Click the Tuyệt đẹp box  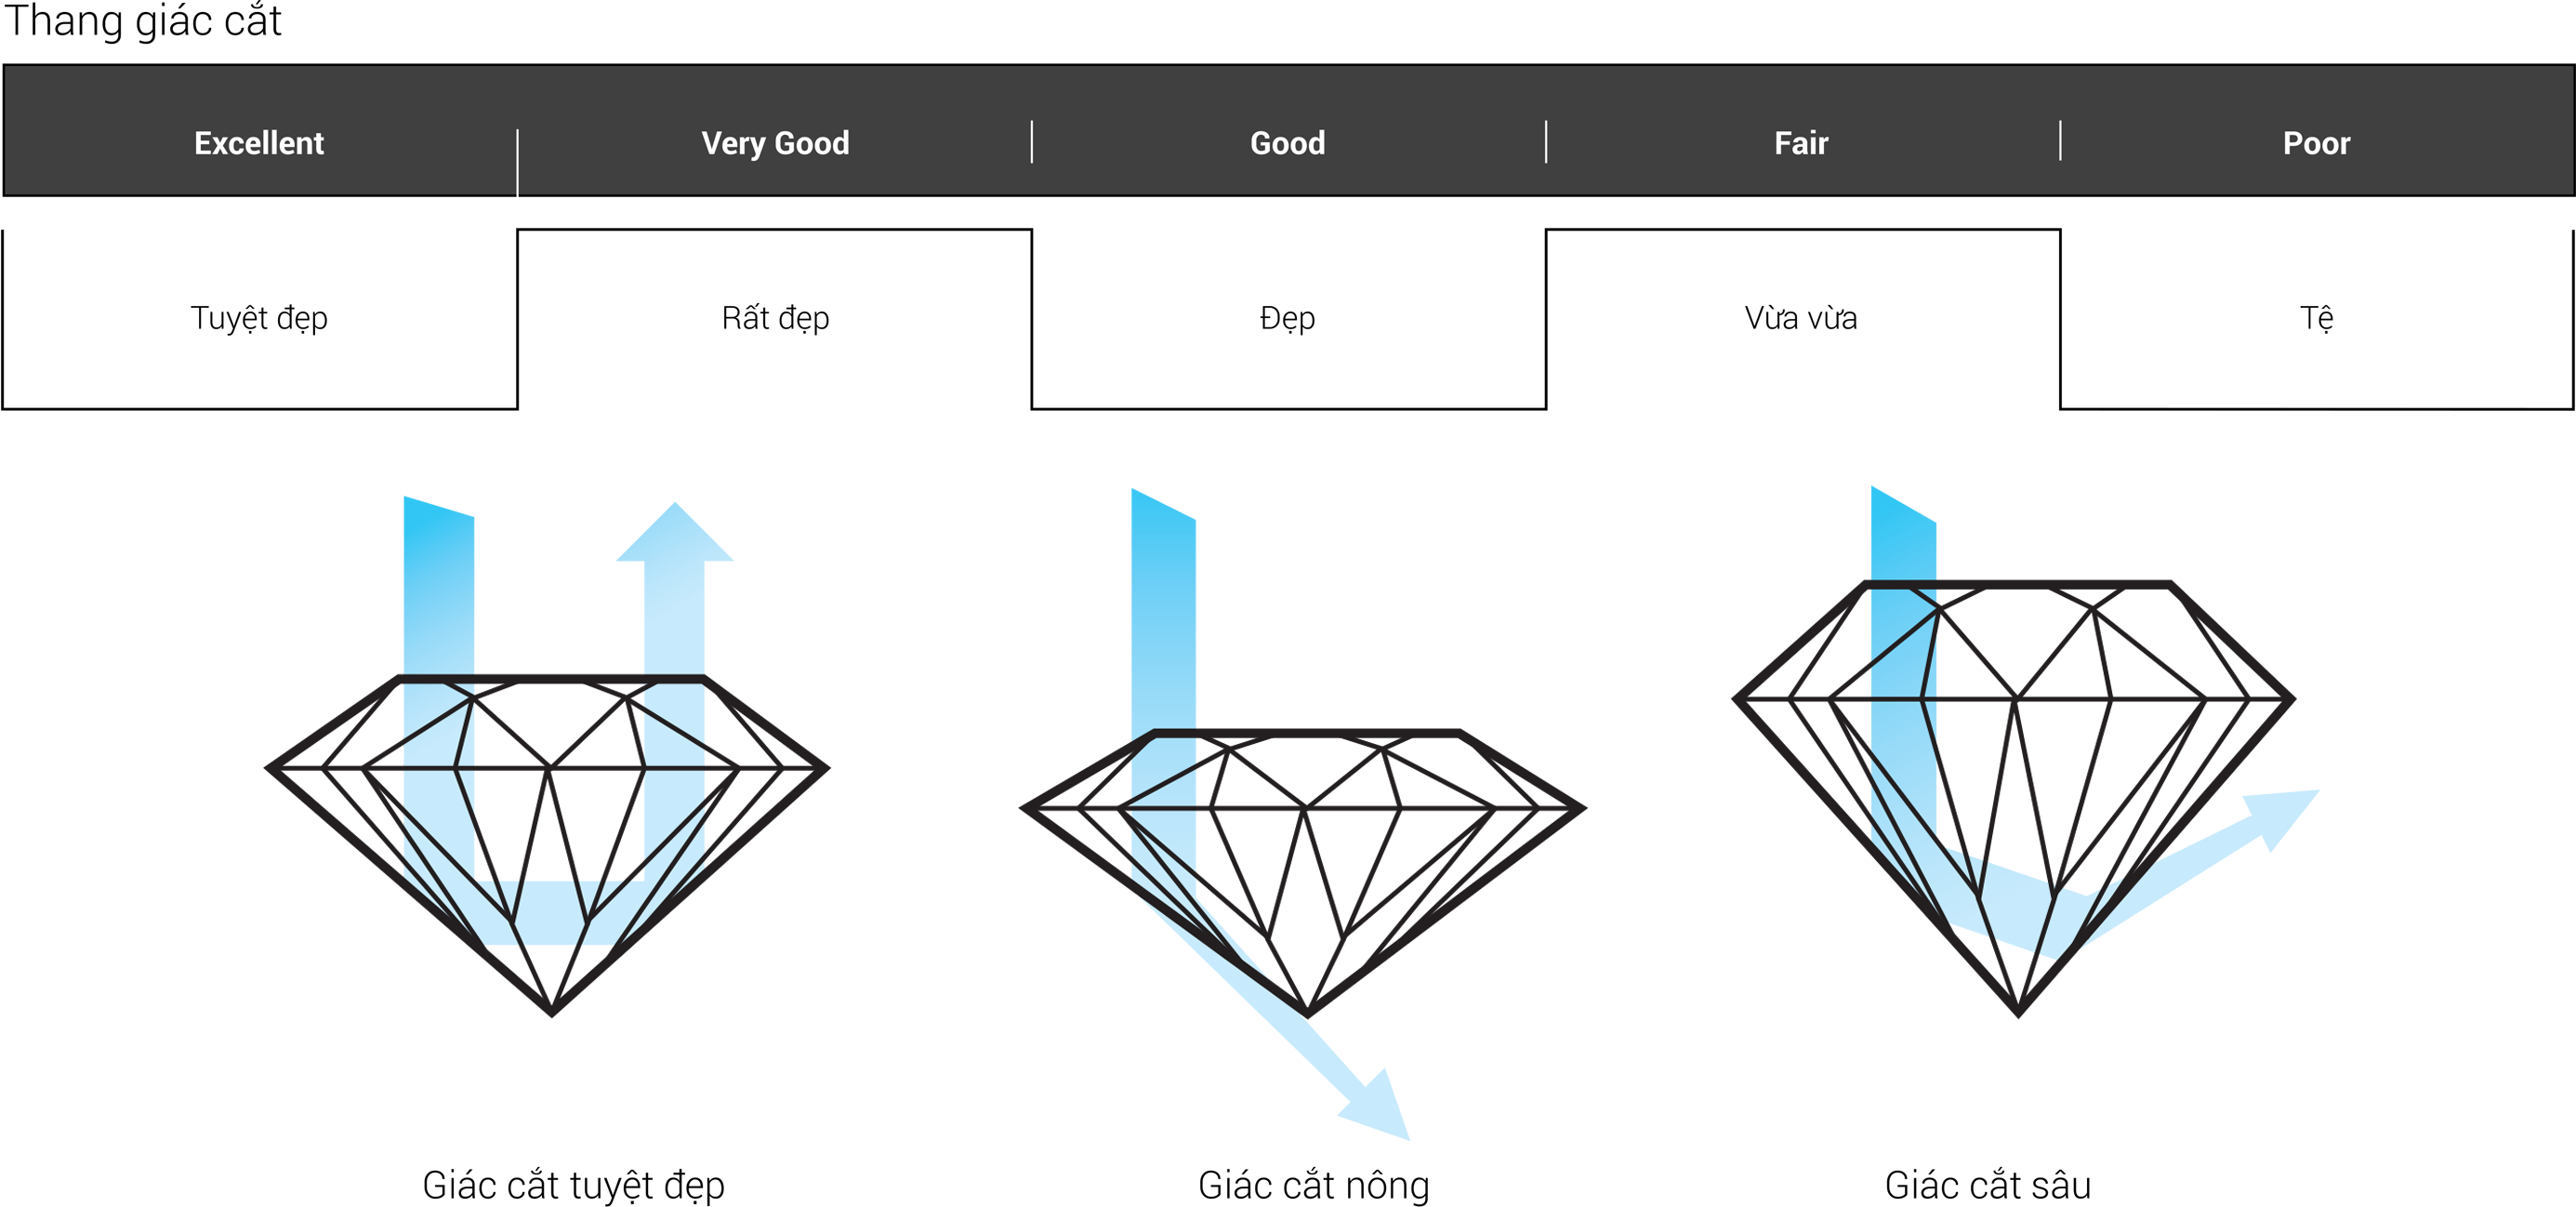(x=260, y=319)
